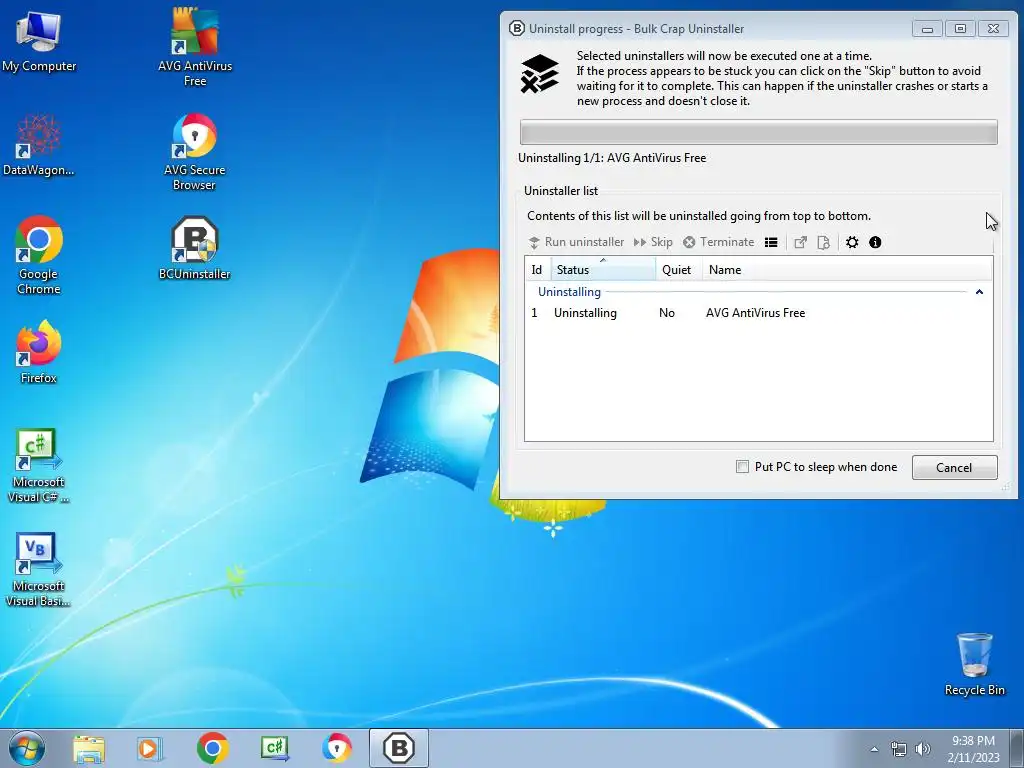The height and width of the screenshot is (768, 1024).
Task: Click the Uninstalling group header label
Action: (x=569, y=292)
